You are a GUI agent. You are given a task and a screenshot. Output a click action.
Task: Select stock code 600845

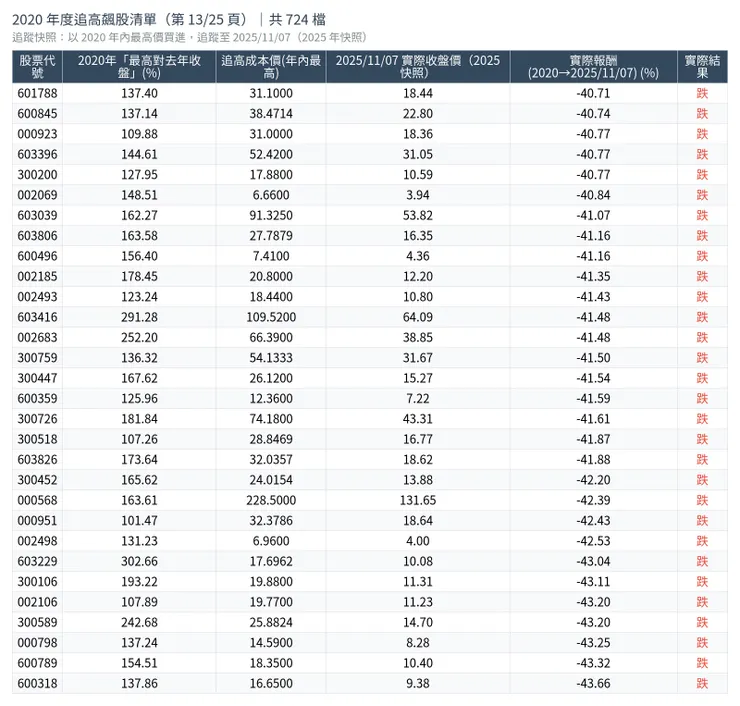coord(37,114)
